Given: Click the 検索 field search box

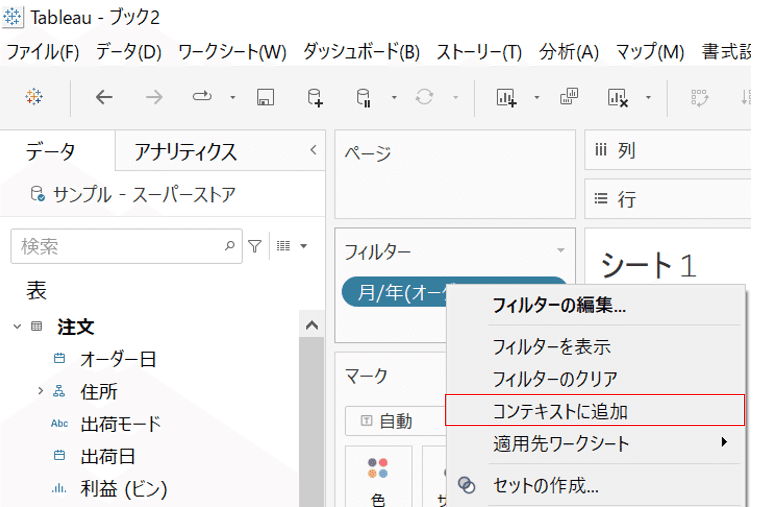Looking at the screenshot, I should tap(126, 246).
